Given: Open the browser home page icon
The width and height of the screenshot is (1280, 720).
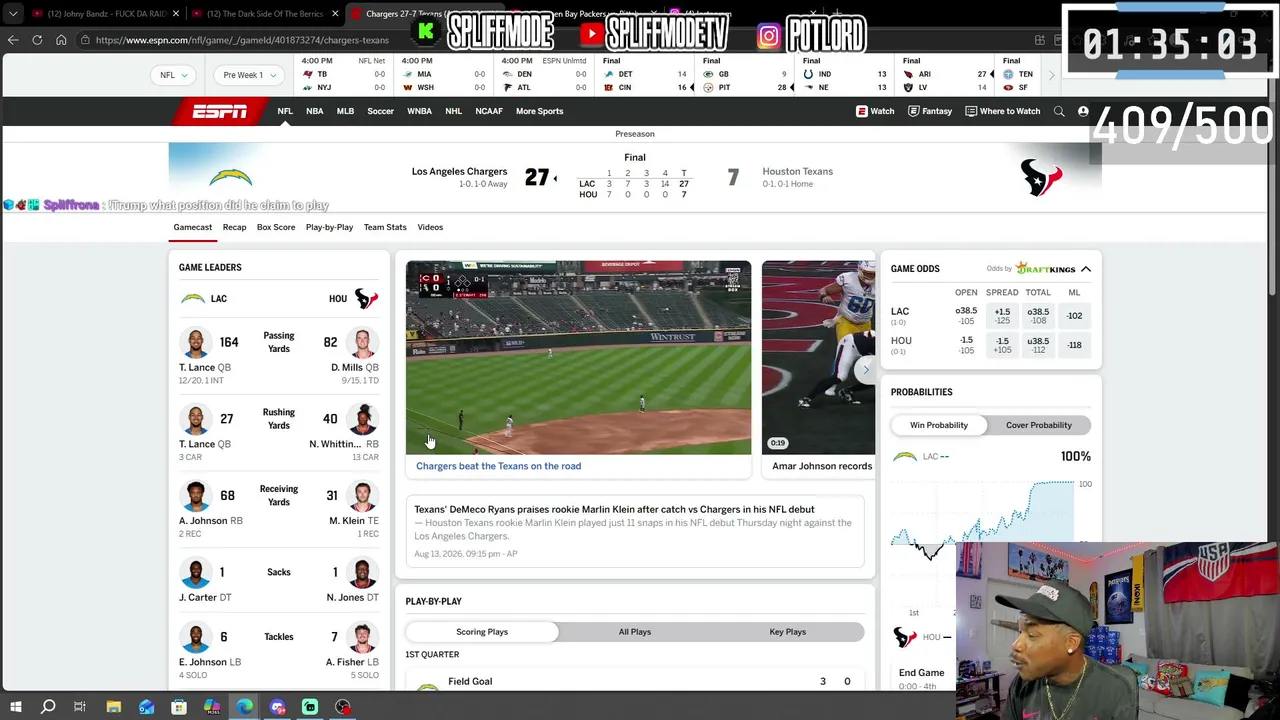Looking at the screenshot, I should click(x=61, y=40).
